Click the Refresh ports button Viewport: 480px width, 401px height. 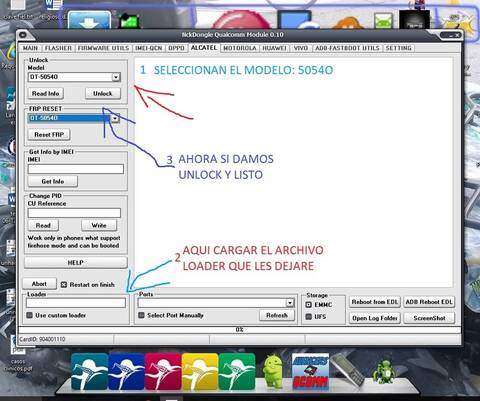277,315
